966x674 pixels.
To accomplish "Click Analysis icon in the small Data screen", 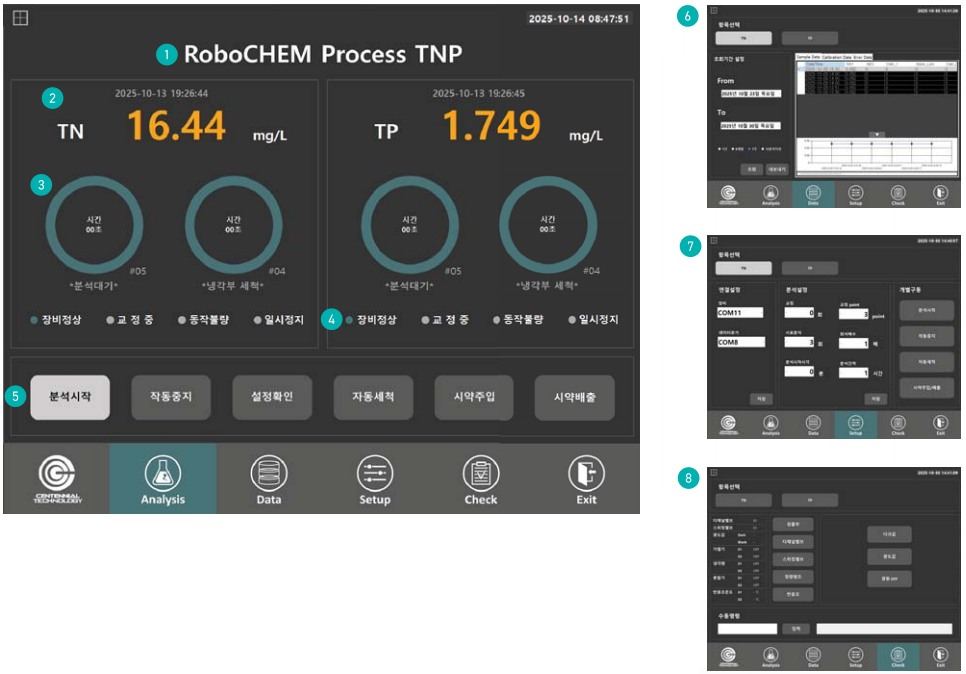I will [771, 193].
